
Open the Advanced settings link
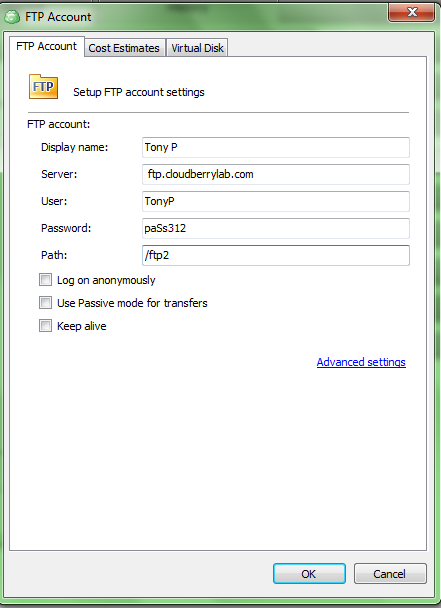(x=361, y=362)
